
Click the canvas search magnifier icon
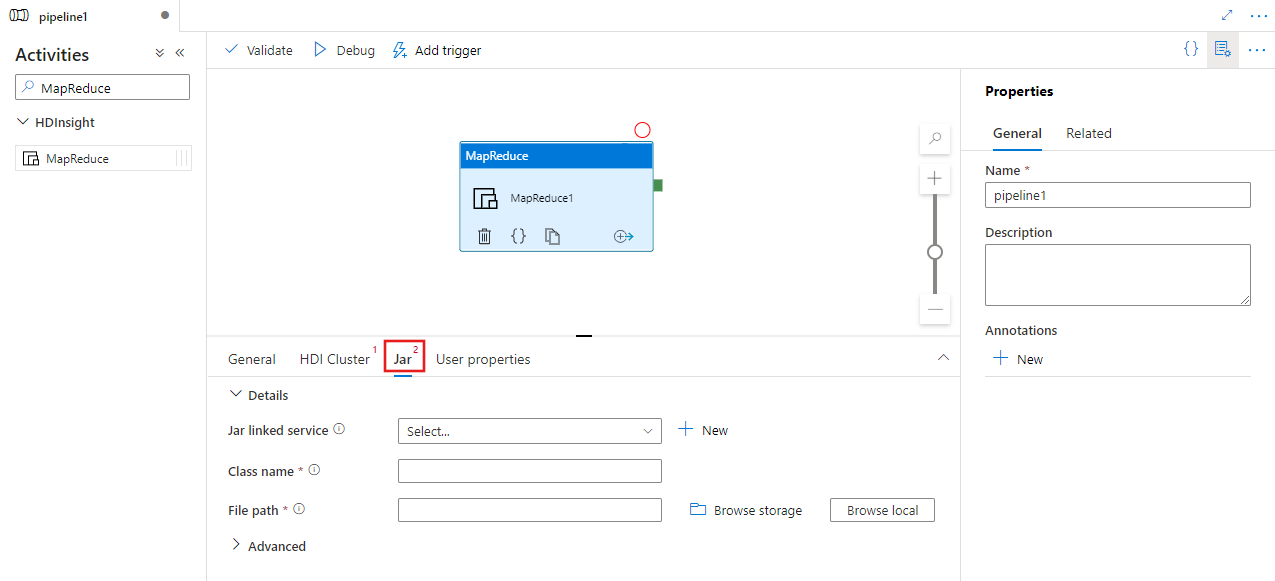coord(934,139)
